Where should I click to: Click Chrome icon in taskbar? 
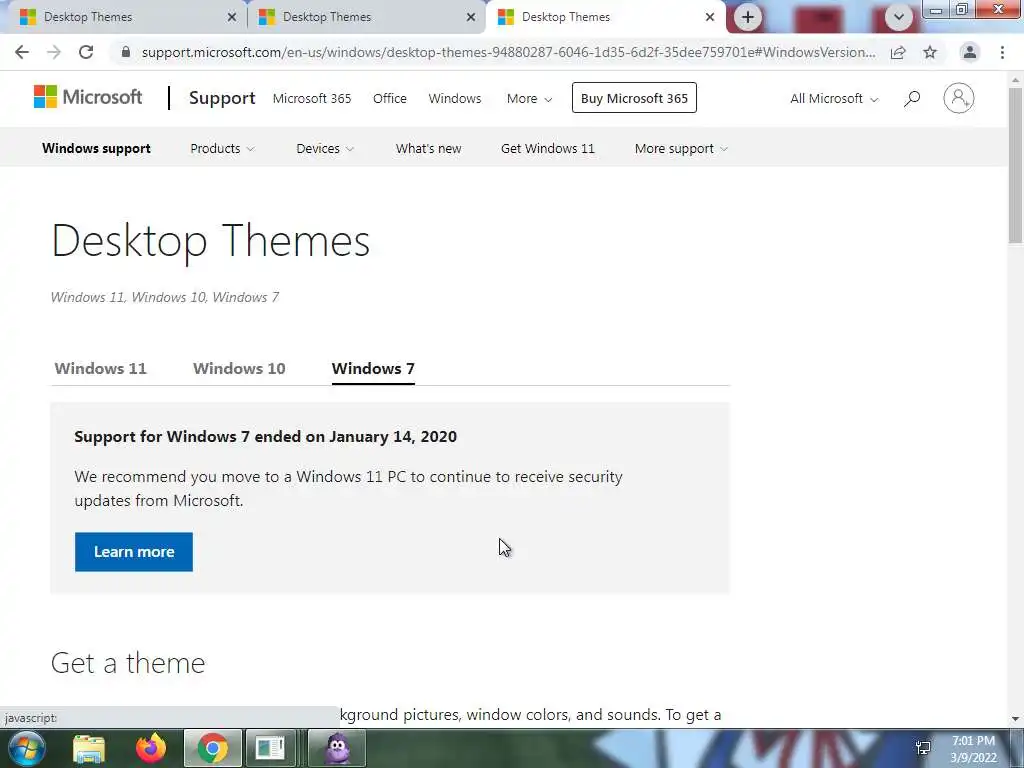212,748
